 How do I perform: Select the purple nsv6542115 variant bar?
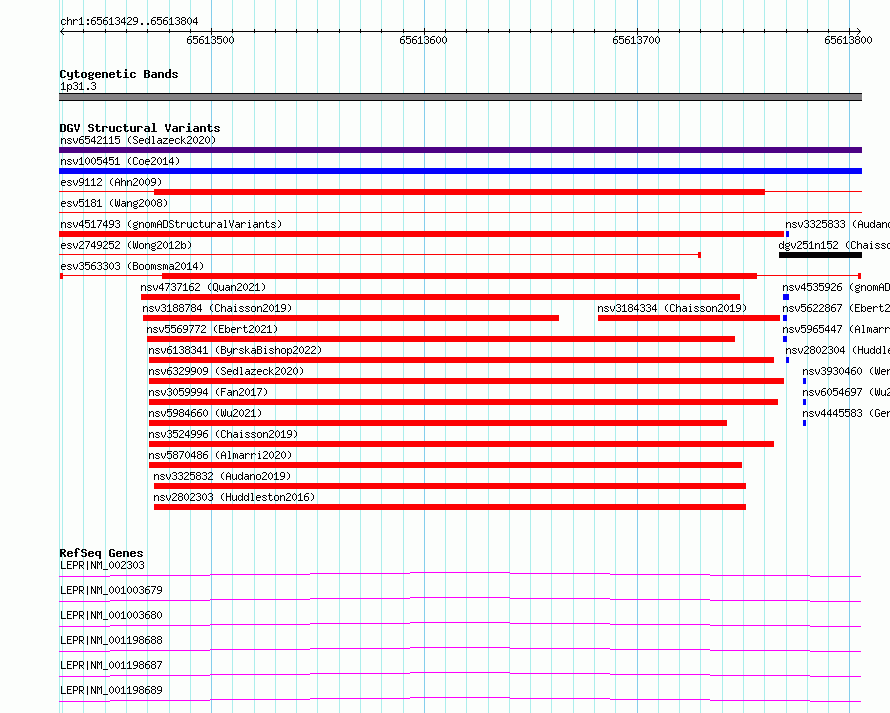coord(460,150)
